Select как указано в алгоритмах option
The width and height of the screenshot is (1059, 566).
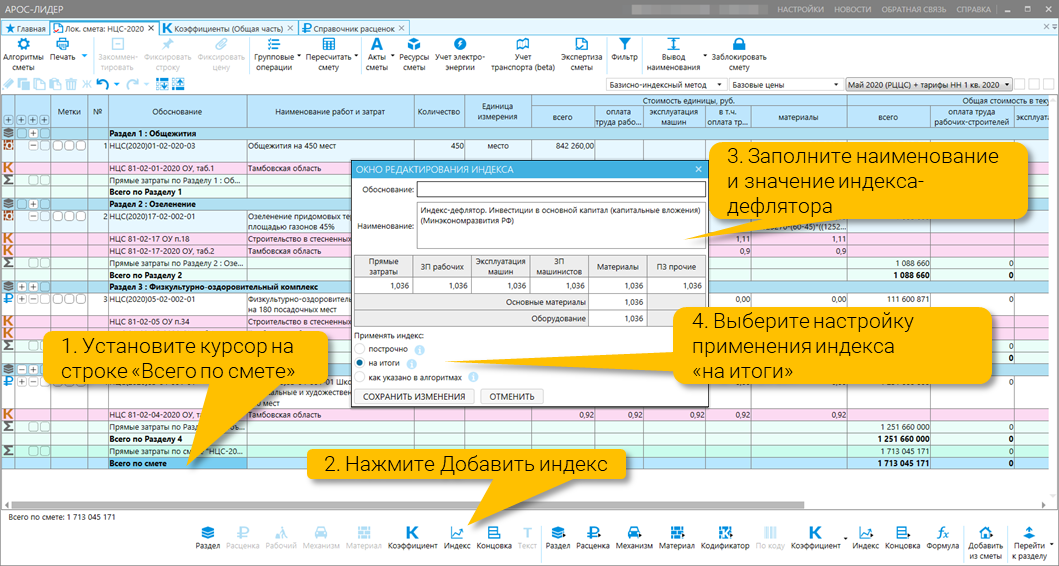tap(360, 377)
